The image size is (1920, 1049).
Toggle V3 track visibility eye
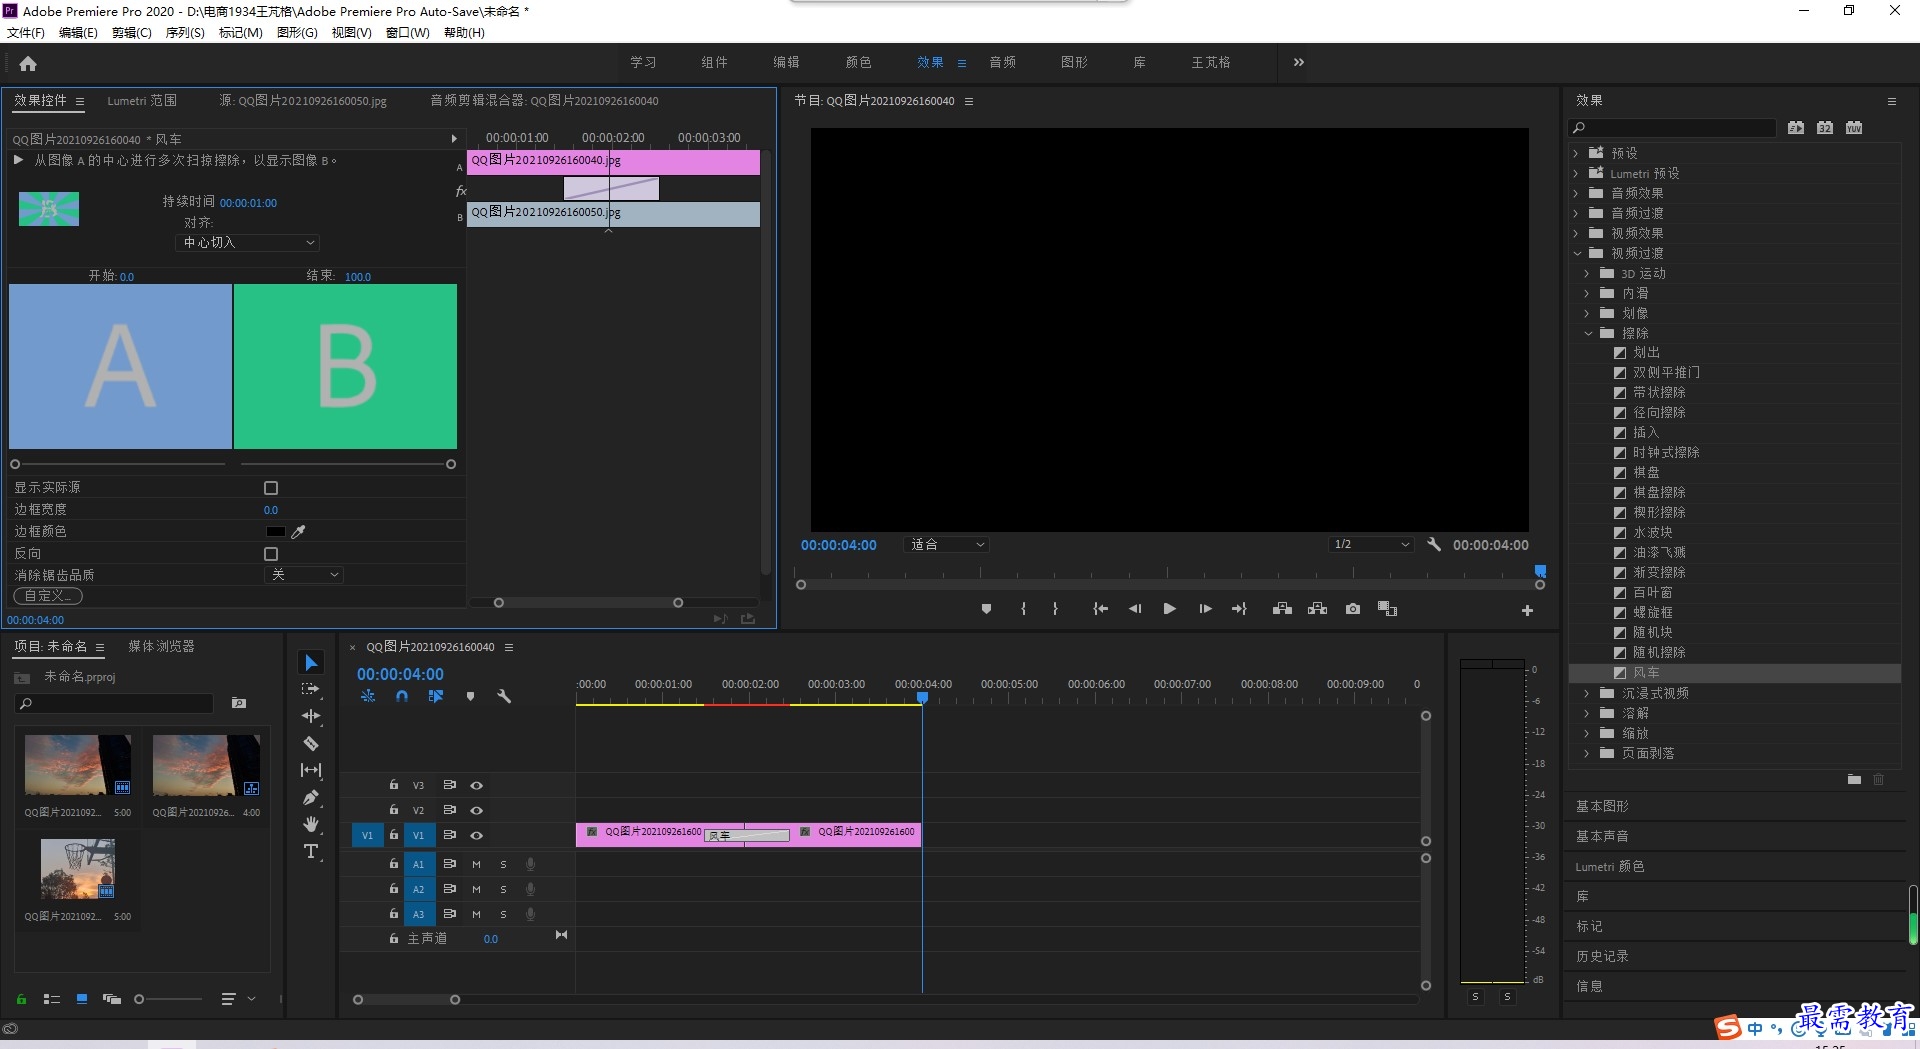pyautogui.click(x=477, y=785)
